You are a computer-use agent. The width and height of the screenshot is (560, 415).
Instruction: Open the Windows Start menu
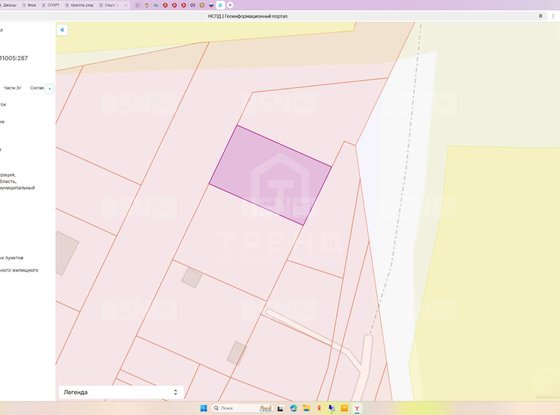[204, 408]
